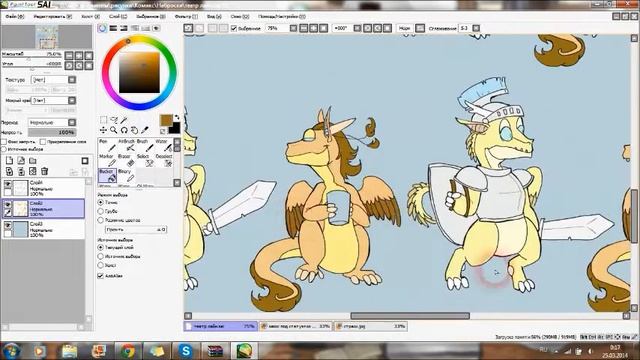Open the Файл menu

pyautogui.click(x=15, y=17)
